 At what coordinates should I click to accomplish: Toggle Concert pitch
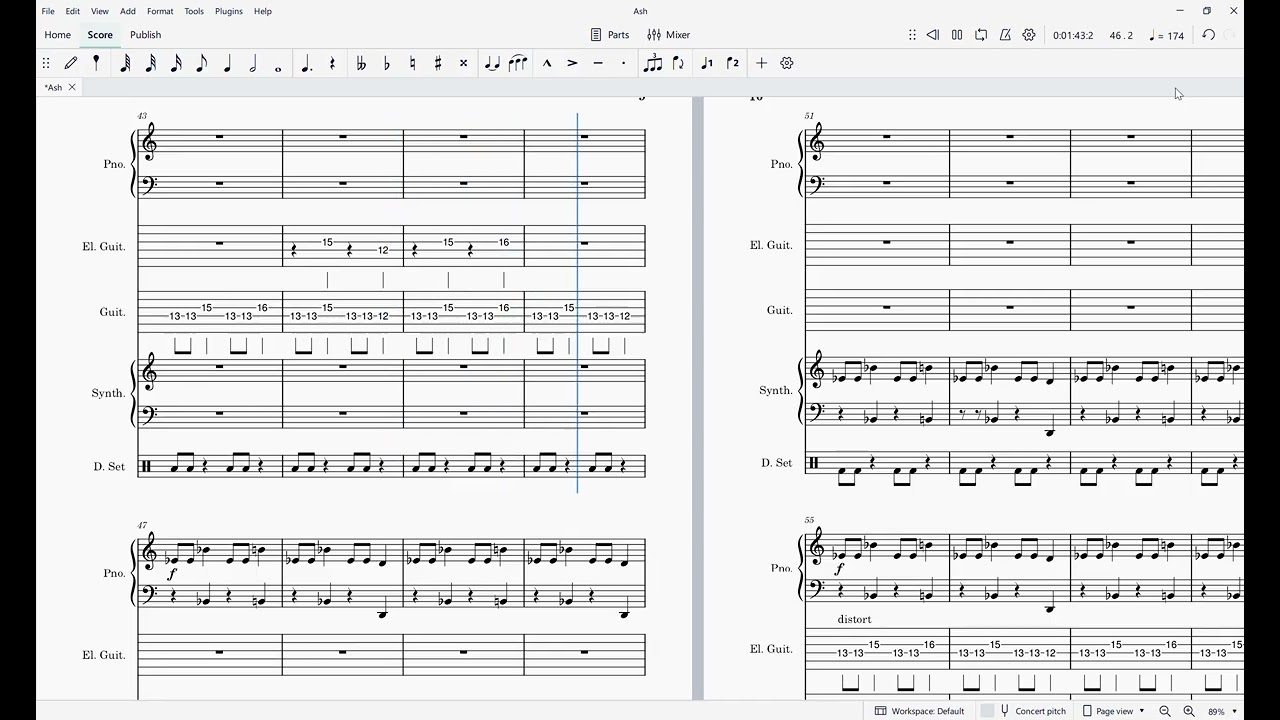[1024, 711]
